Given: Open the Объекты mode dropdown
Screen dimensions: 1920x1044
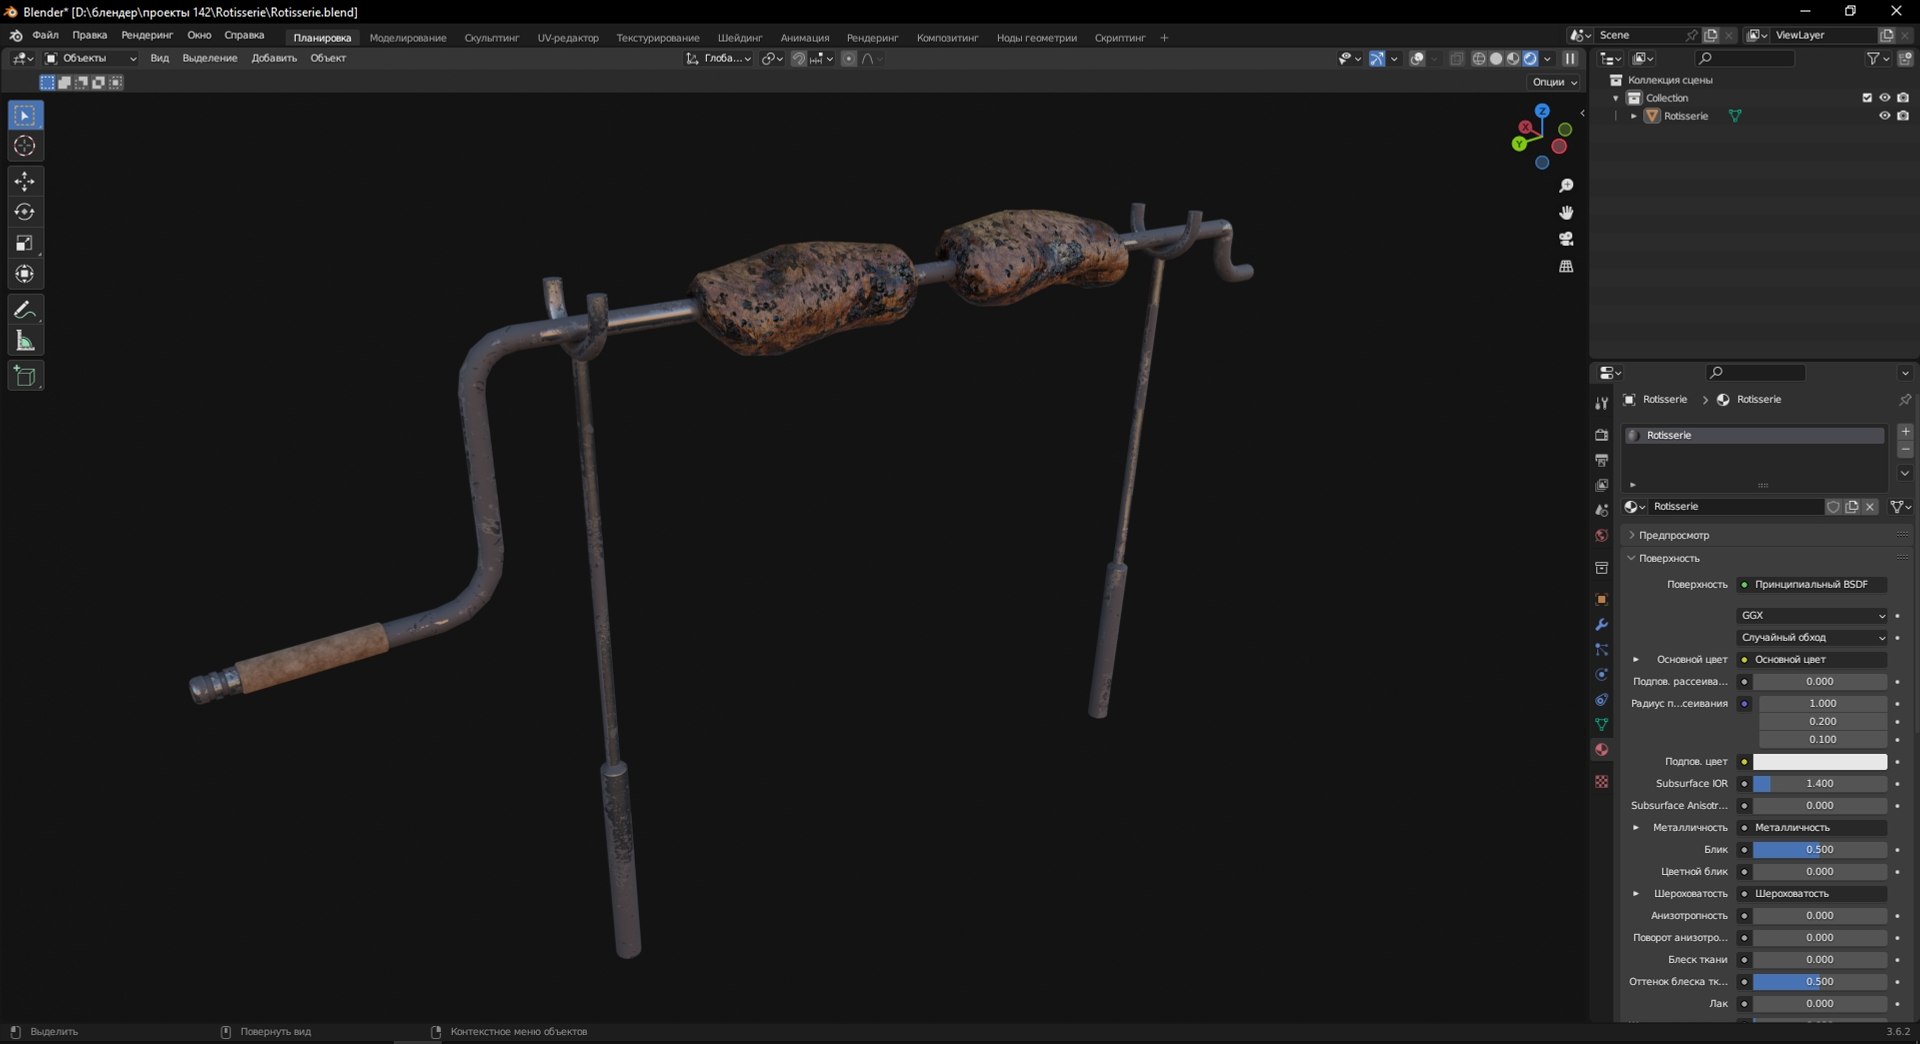Looking at the screenshot, I should tap(90, 59).
